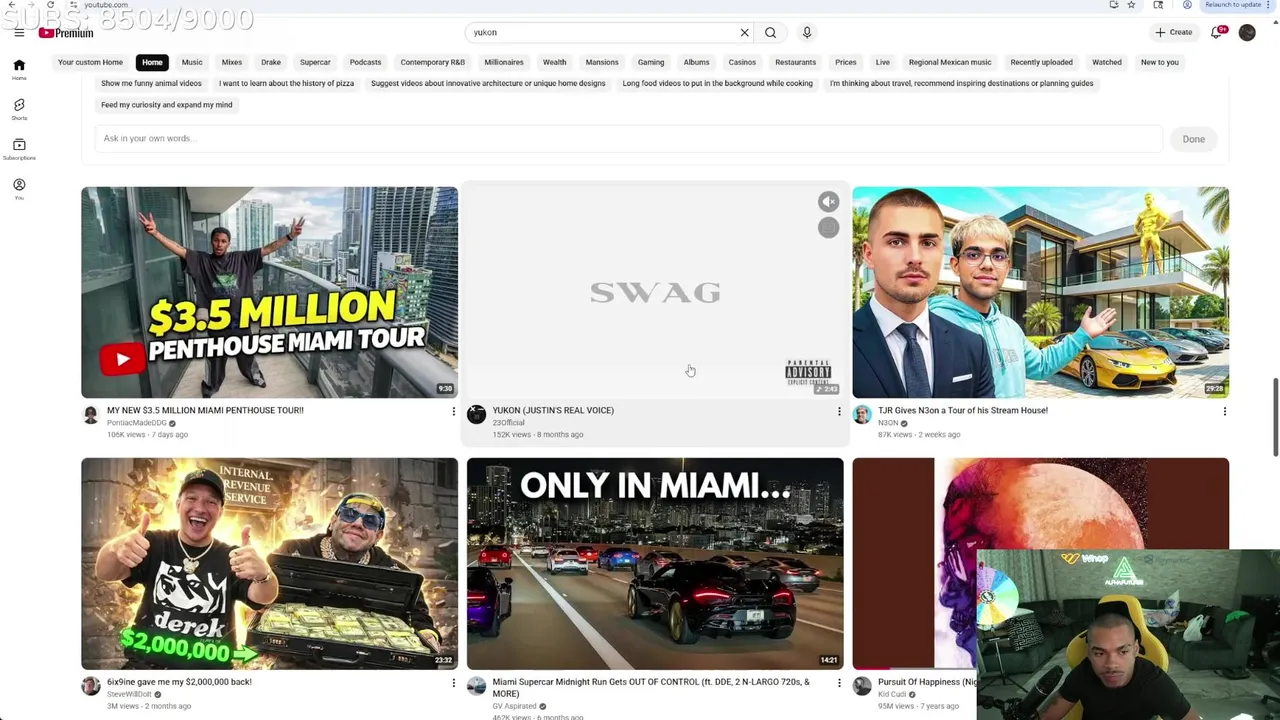Toggle captions on the YUKON preview
Image resolution: width=1280 pixels, height=720 pixels.
point(828,228)
